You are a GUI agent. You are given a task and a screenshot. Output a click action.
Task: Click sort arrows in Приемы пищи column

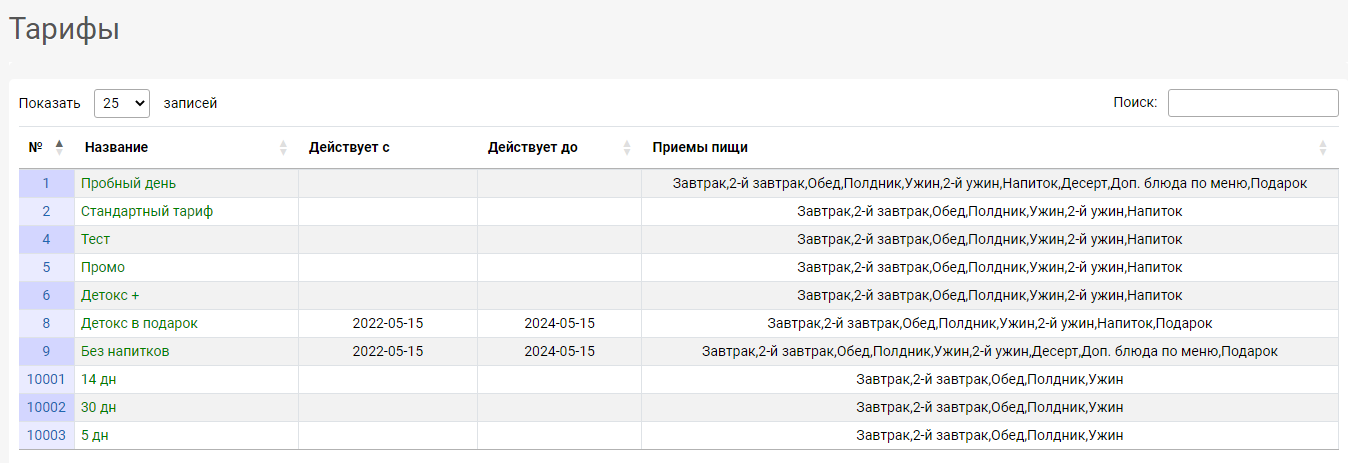(x=1323, y=147)
